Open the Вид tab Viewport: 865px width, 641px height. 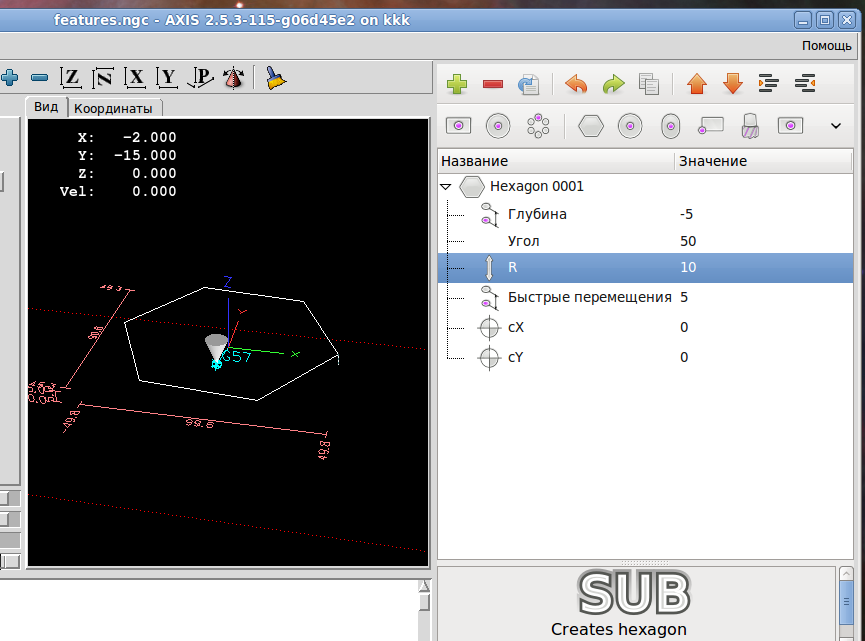46,107
